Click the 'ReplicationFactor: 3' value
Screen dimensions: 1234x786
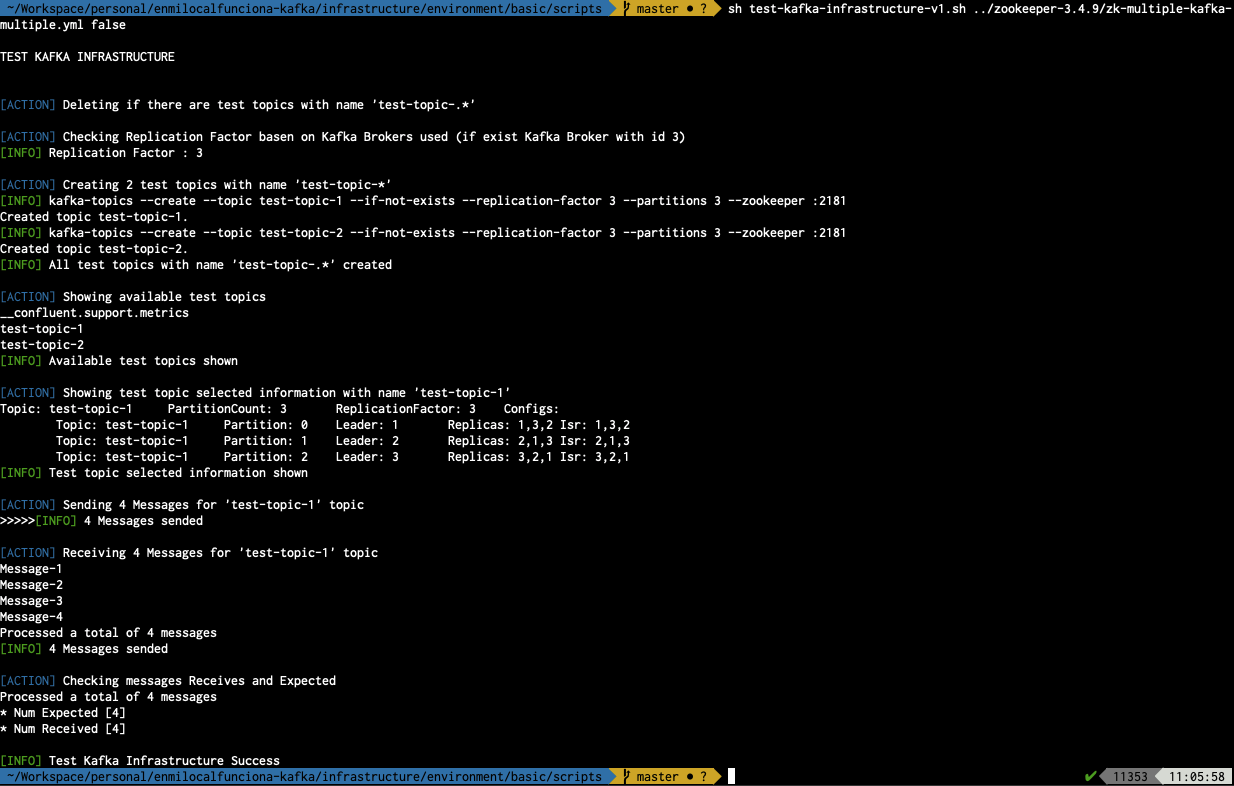pos(406,409)
